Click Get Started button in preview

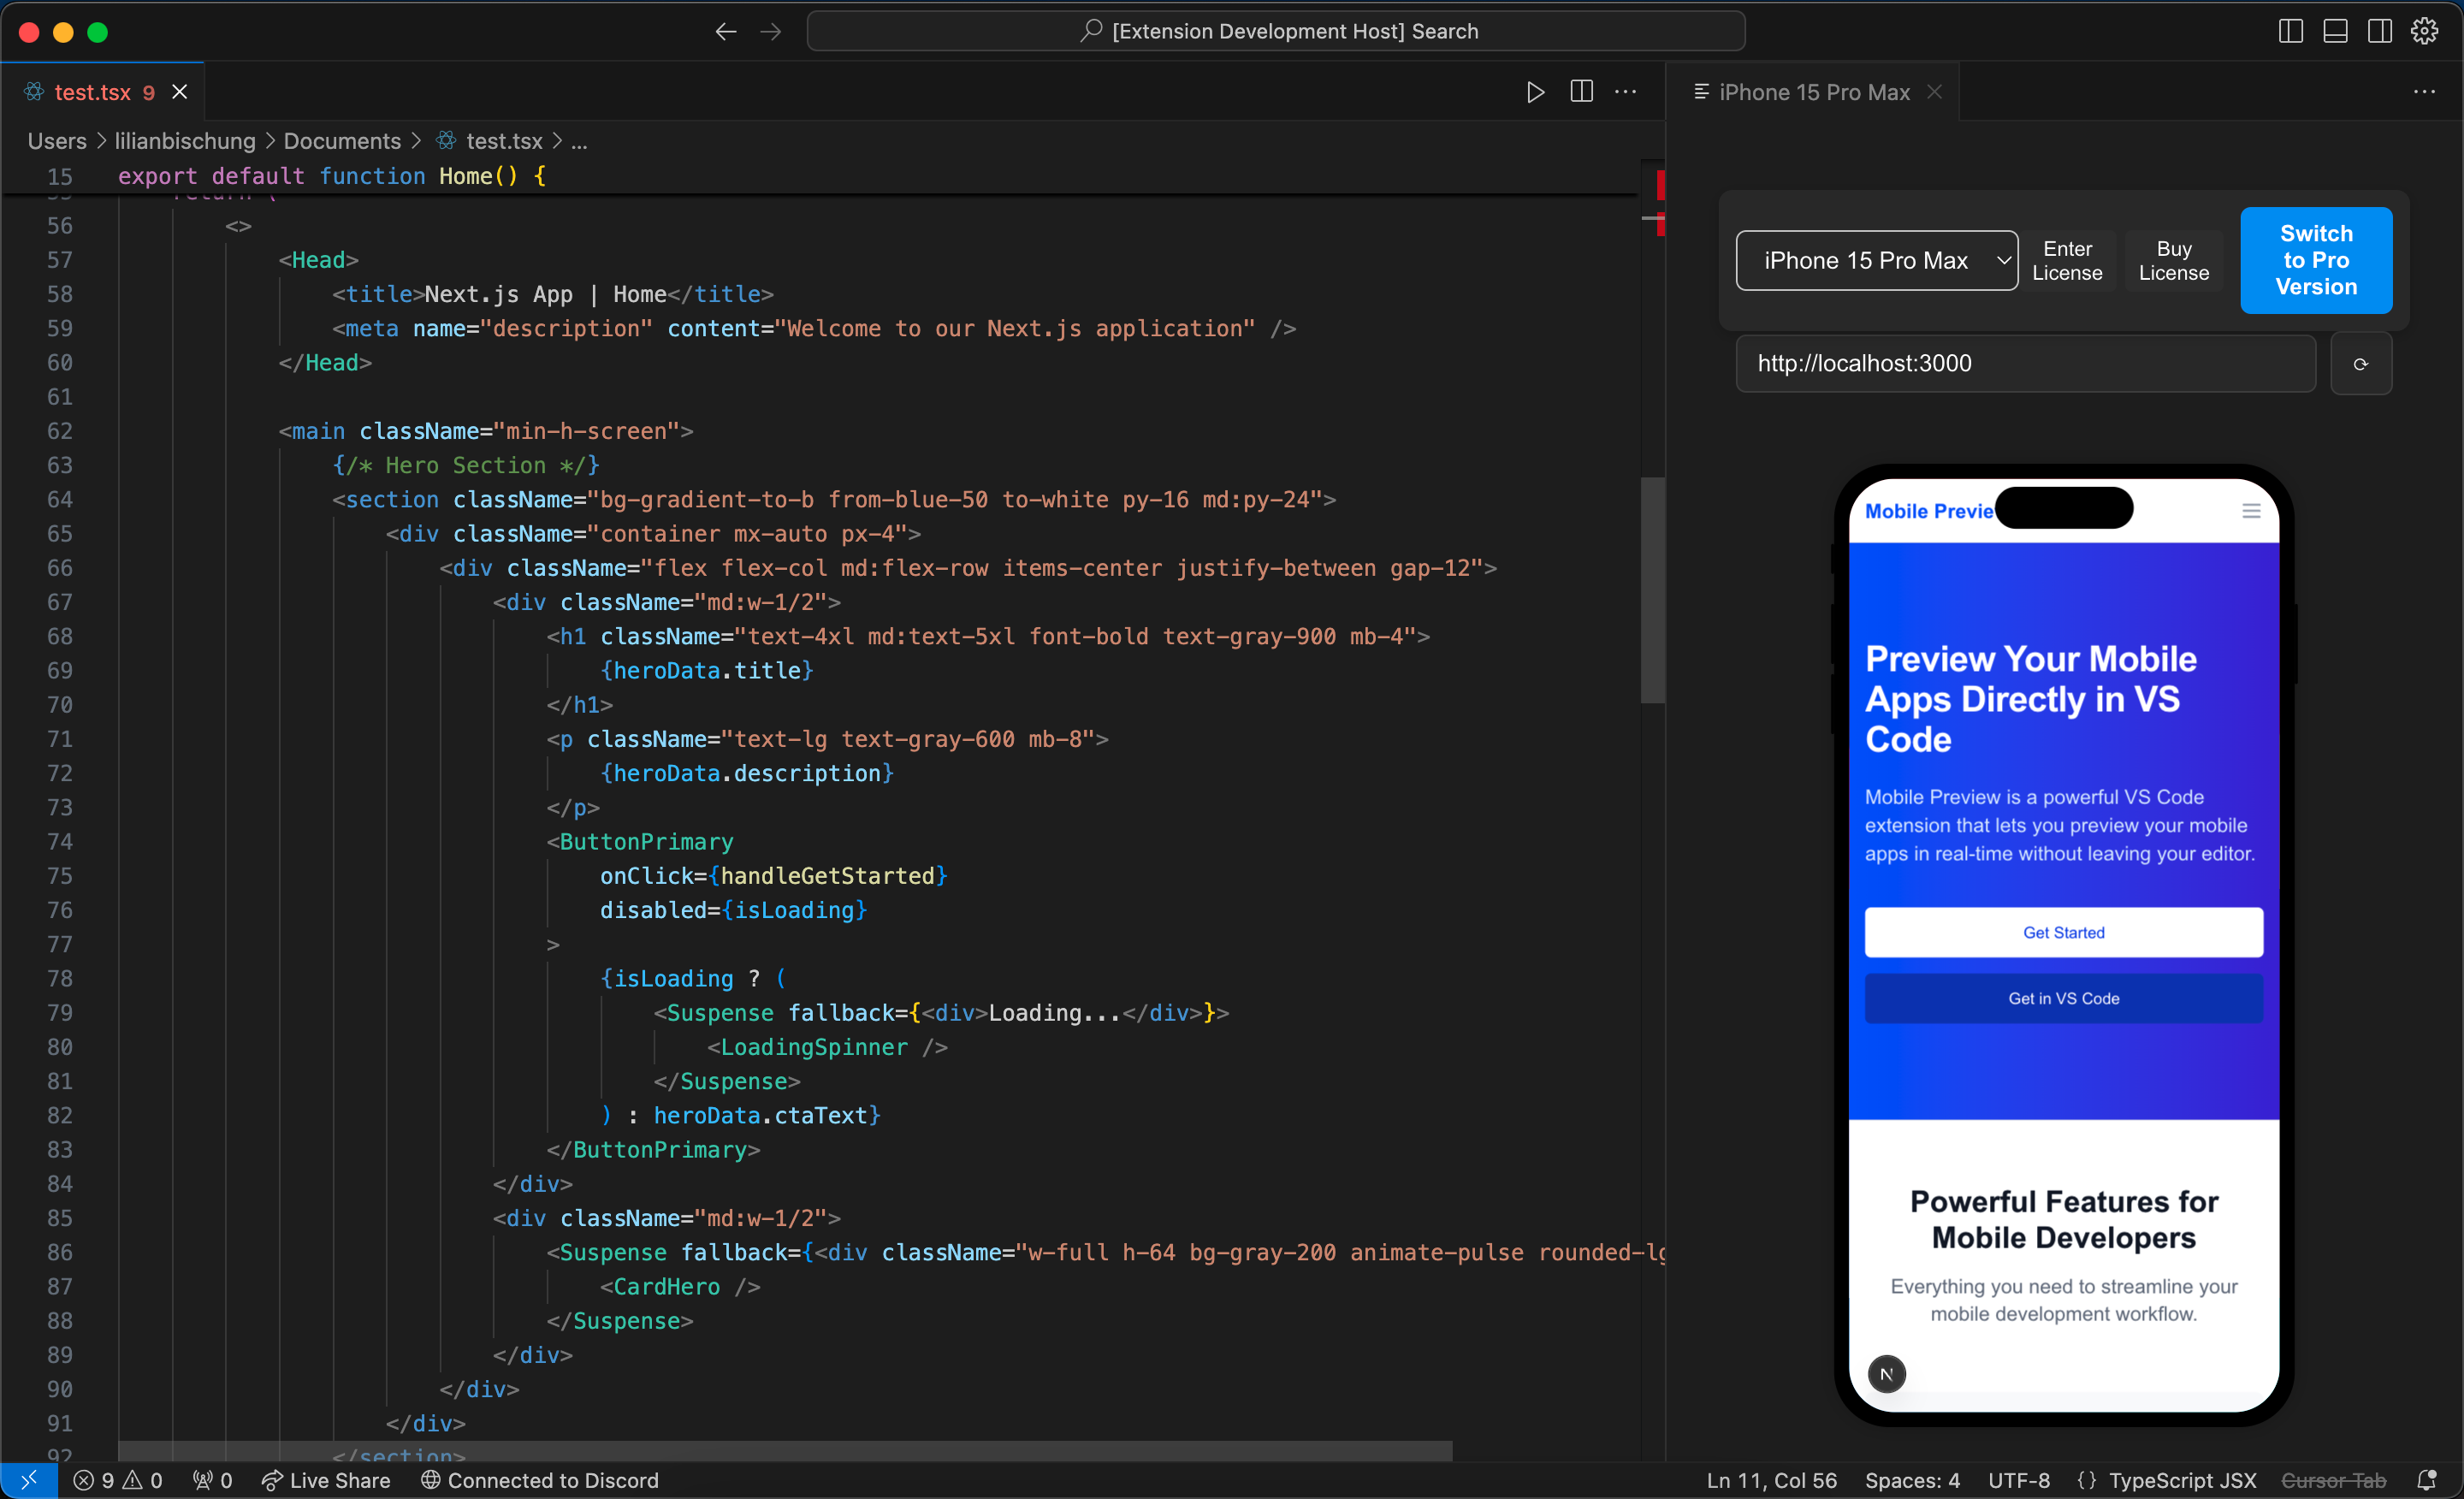click(x=2064, y=932)
